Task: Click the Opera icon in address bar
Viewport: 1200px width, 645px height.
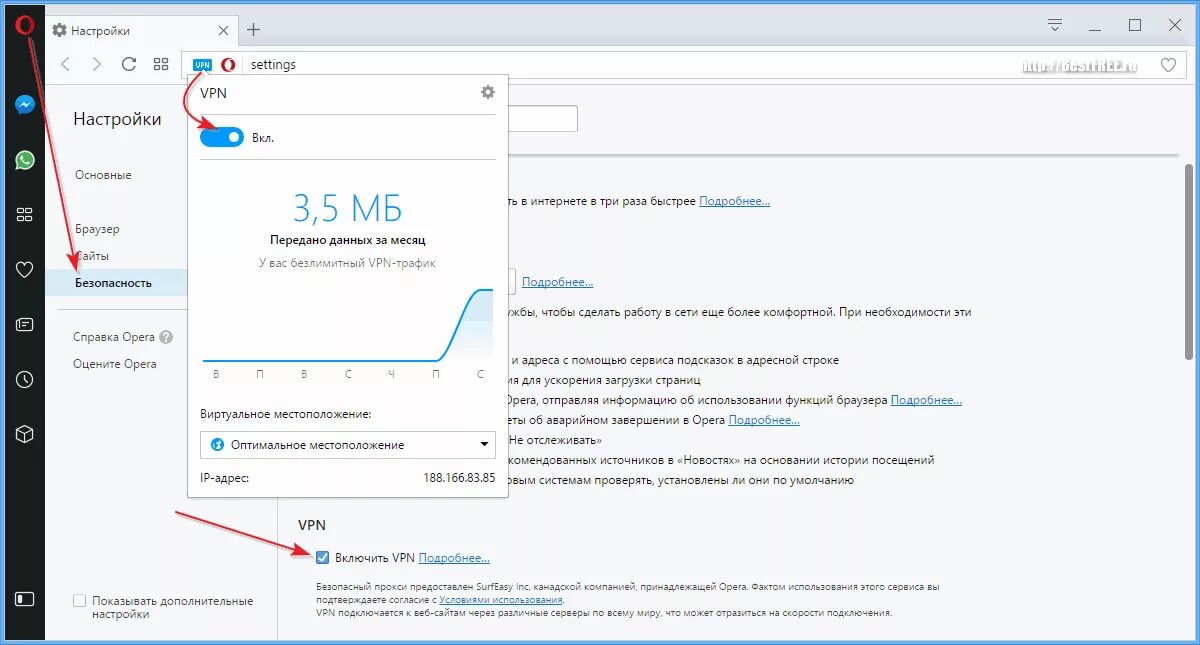Action: (x=228, y=65)
